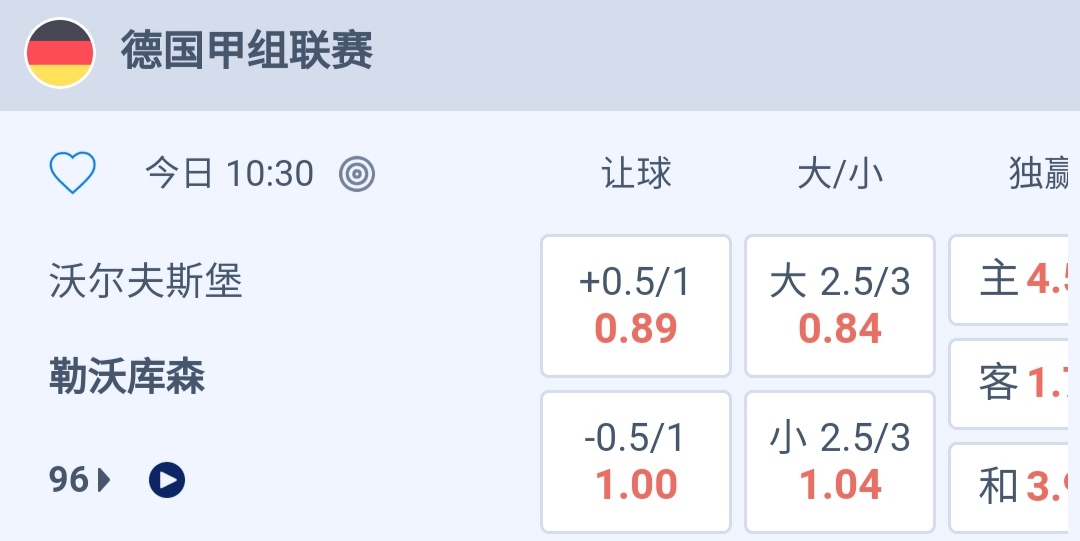Pick 小 2.5/3 odds at 1.04
Screen dimensions: 1080x541
(840, 462)
